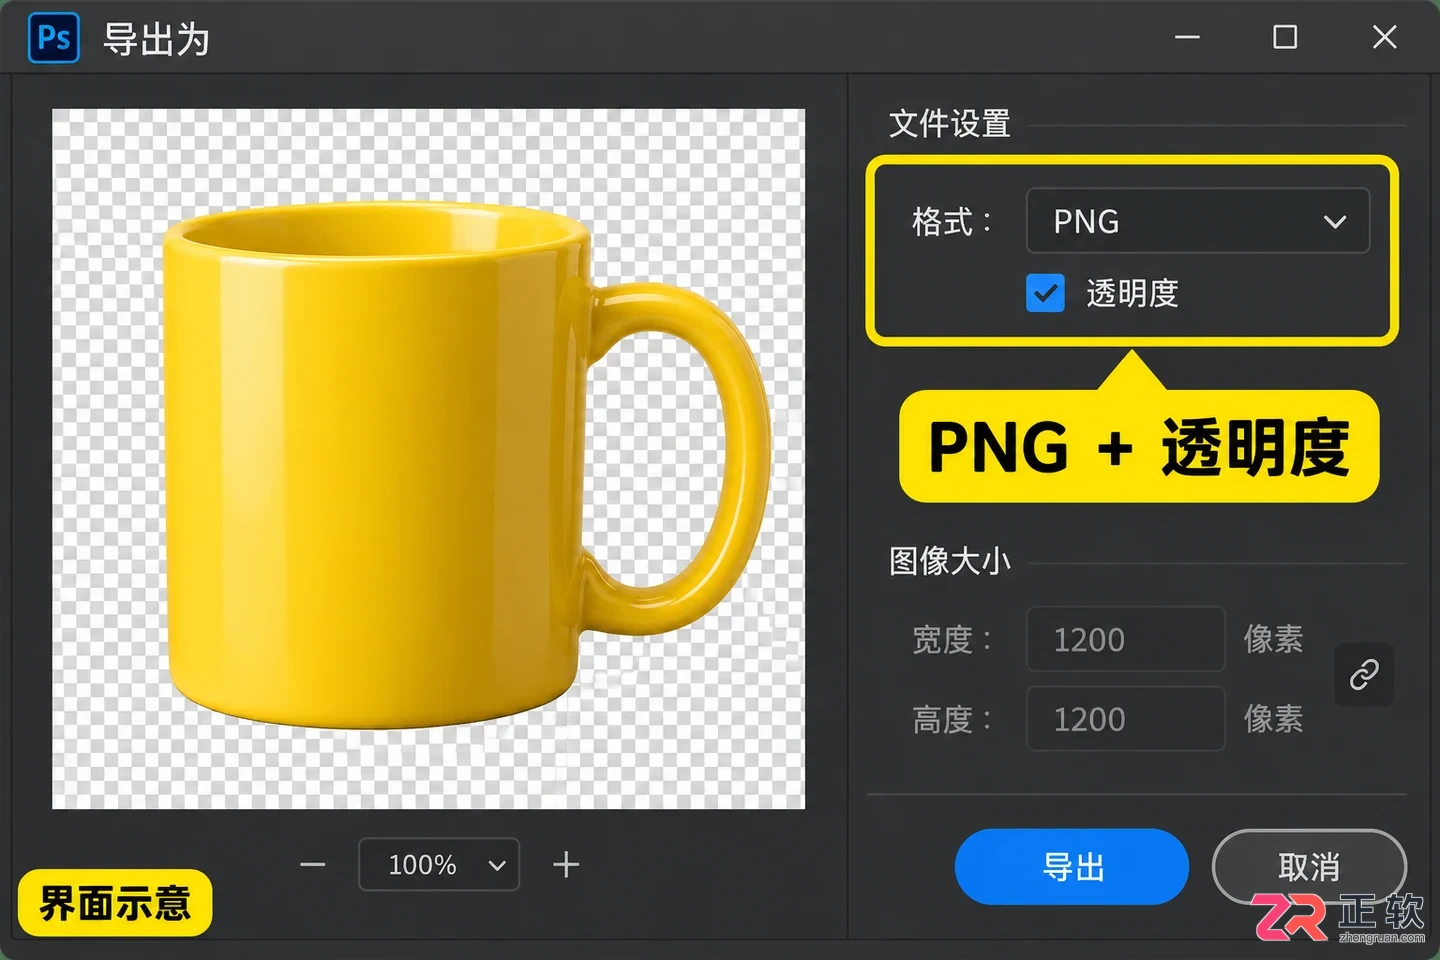Screen dimensions: 1440x960
Task: Click the 格式： label text
Action: point(952,221)
